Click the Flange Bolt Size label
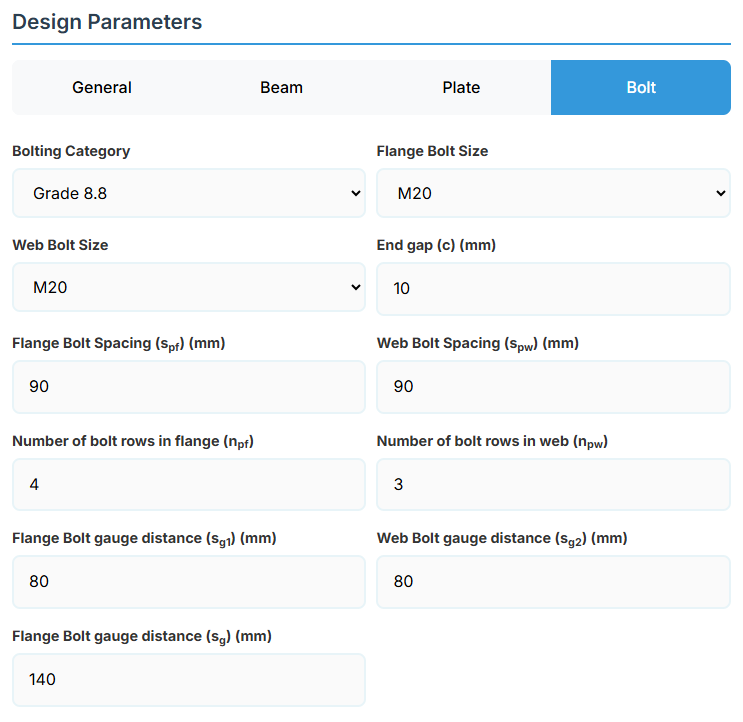 click(x=432, y=151)
